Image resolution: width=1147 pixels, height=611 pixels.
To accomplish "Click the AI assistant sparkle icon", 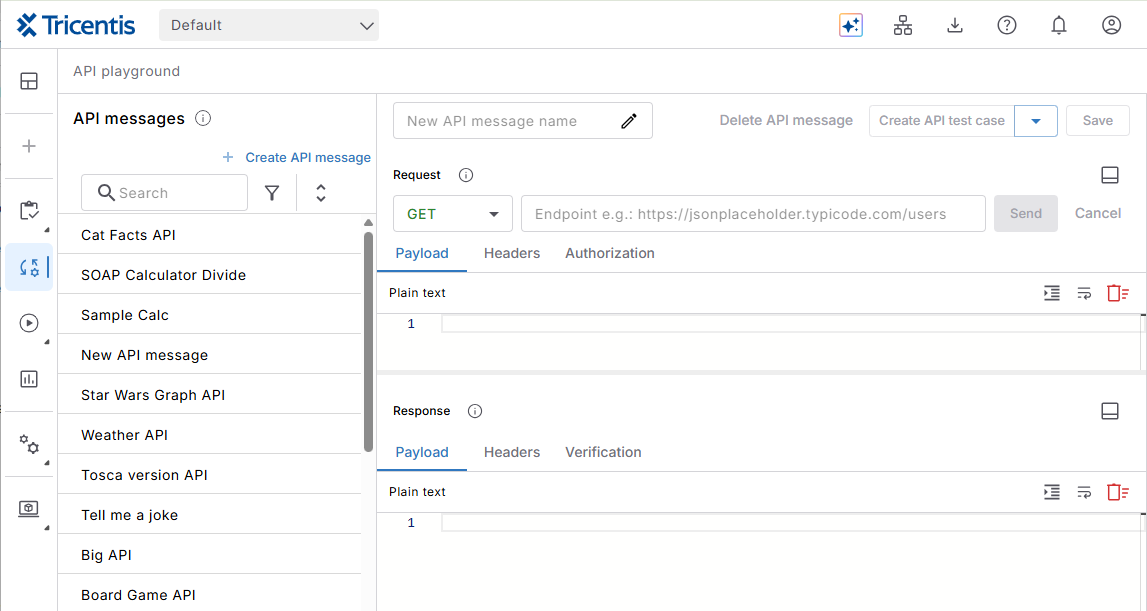I will (851, 26).
